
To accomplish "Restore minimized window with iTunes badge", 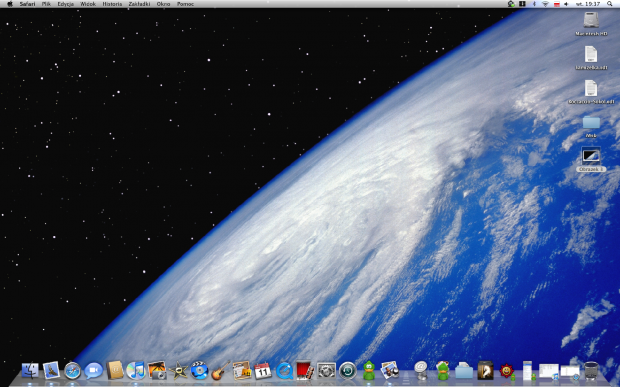I will point(549,371).
